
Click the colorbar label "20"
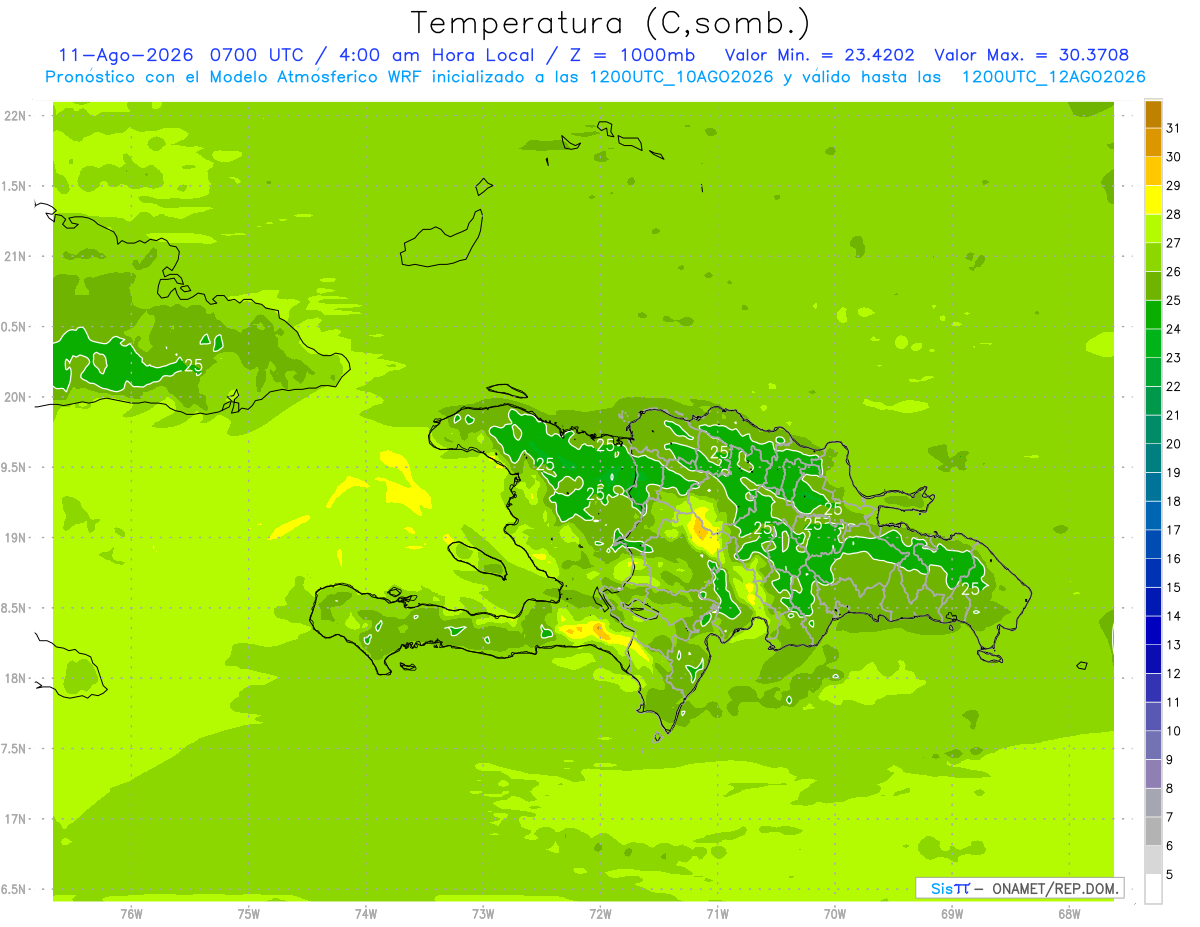tap(1173, 444)
